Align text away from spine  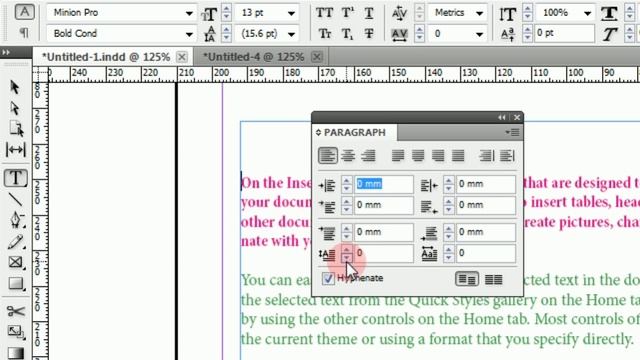pos(507,156)
